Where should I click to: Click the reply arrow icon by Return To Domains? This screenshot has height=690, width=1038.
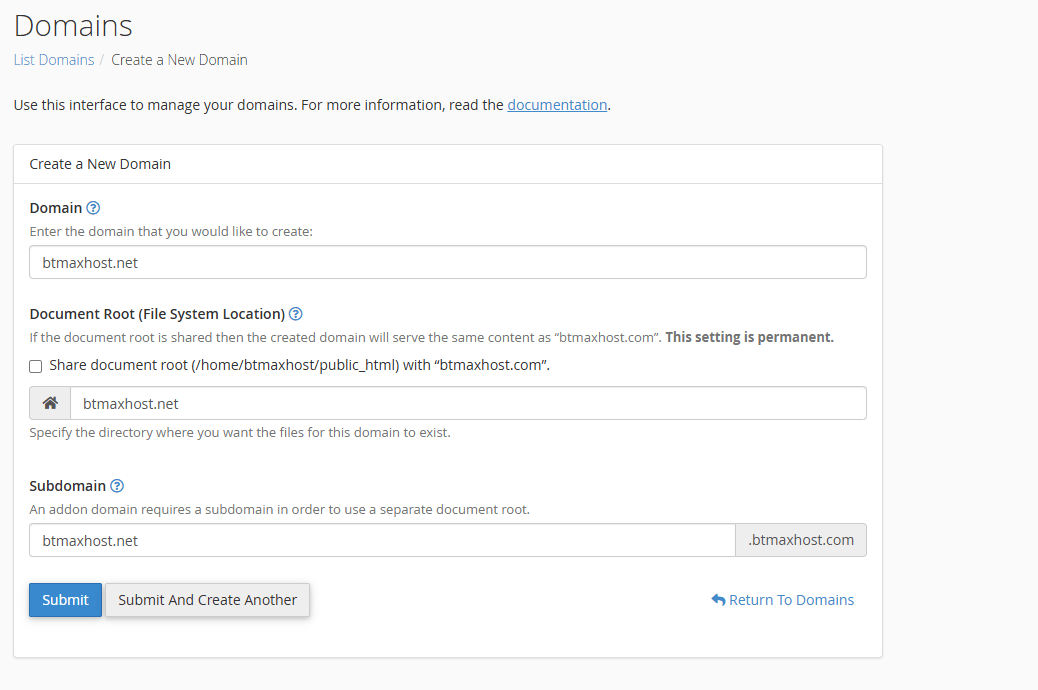pyautogui.click(x=718, y=600)
